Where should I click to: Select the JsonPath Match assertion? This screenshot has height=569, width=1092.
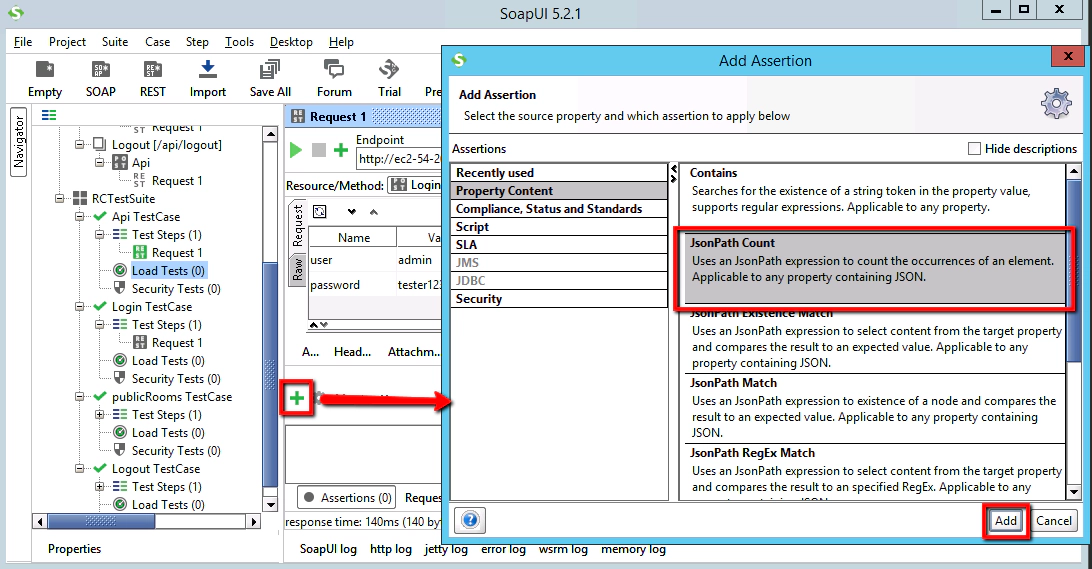pyautogui.click(x=873, y=408)
